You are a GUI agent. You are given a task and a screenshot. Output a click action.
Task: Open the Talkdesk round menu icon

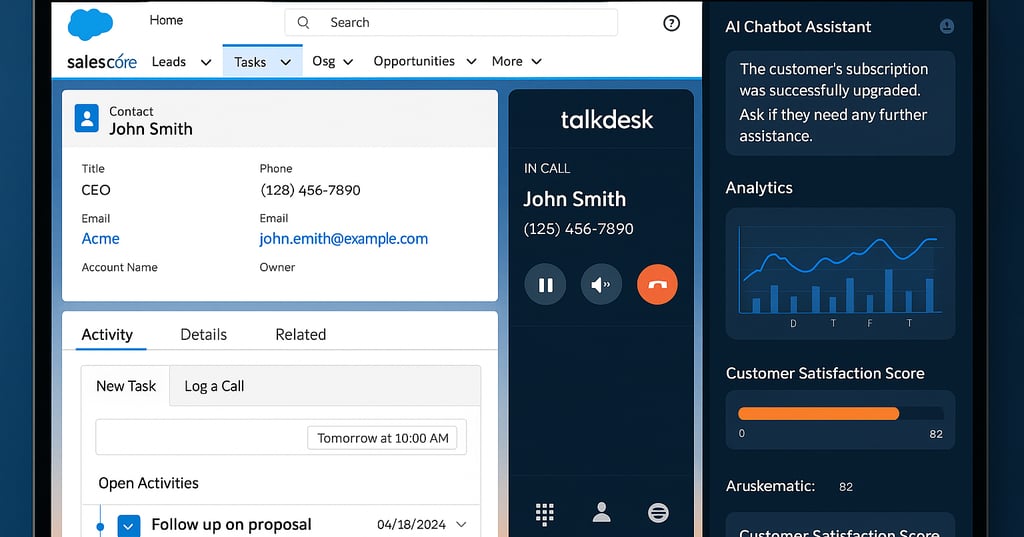[x=658, y=513]
